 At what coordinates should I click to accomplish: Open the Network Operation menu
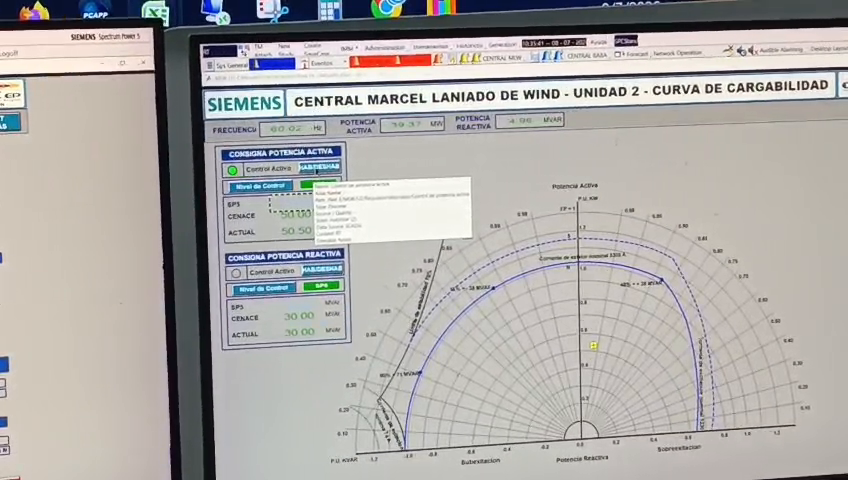(x=677, y=53)
